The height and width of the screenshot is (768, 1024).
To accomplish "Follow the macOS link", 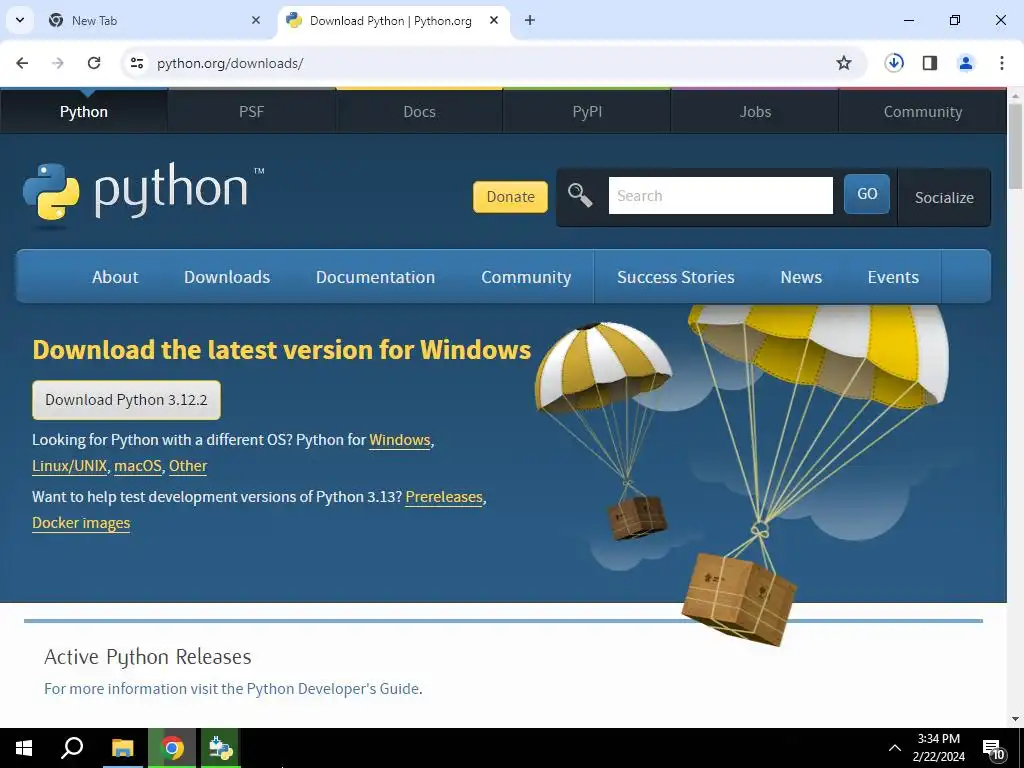I will [x=138, y=466].
